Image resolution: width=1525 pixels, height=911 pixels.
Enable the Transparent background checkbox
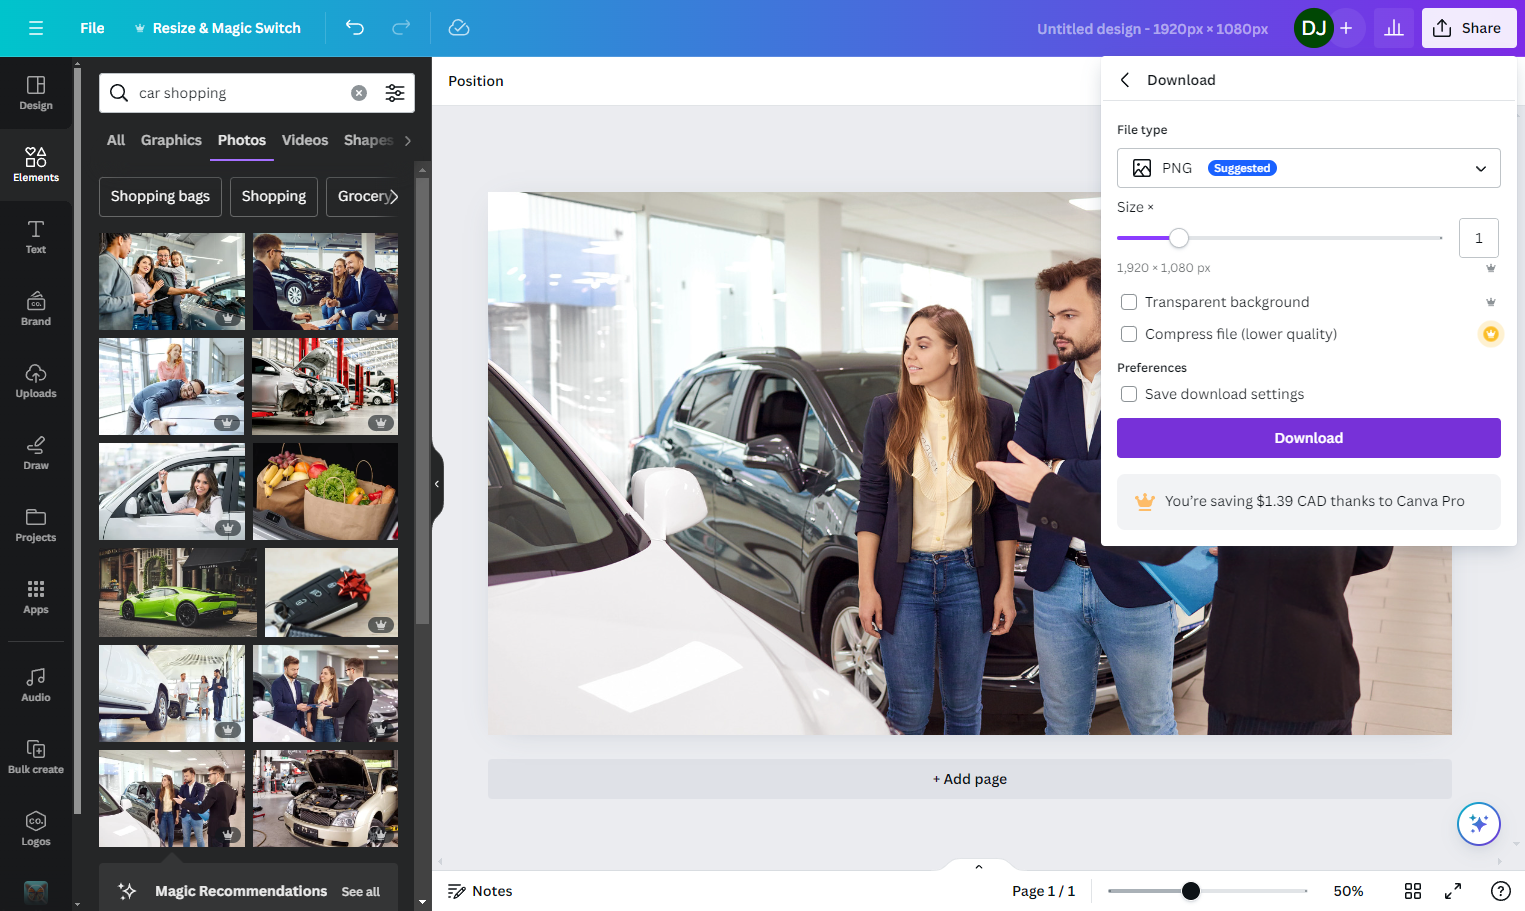(x=1129, y=302)
